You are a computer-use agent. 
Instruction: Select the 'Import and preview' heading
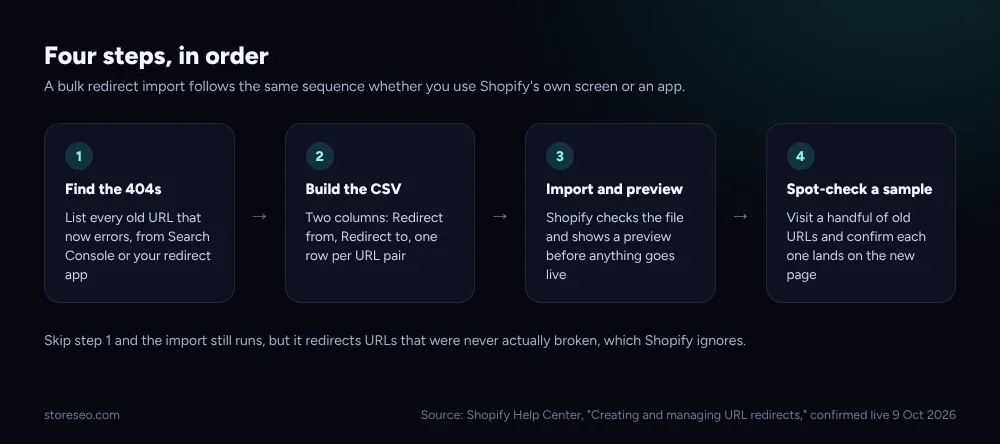pyautogui.click(x=614, y=189)
